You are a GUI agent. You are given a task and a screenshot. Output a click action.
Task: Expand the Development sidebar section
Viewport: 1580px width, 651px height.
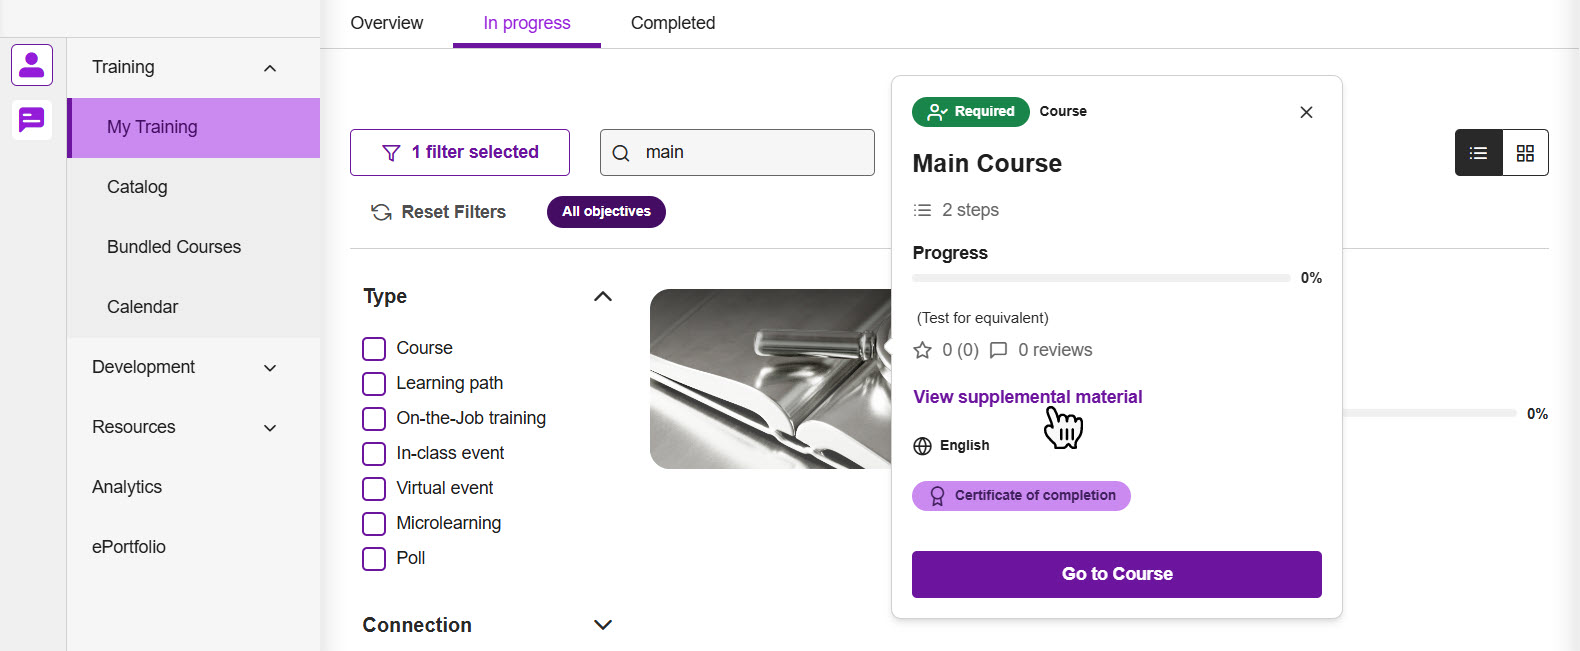(270, 368)
